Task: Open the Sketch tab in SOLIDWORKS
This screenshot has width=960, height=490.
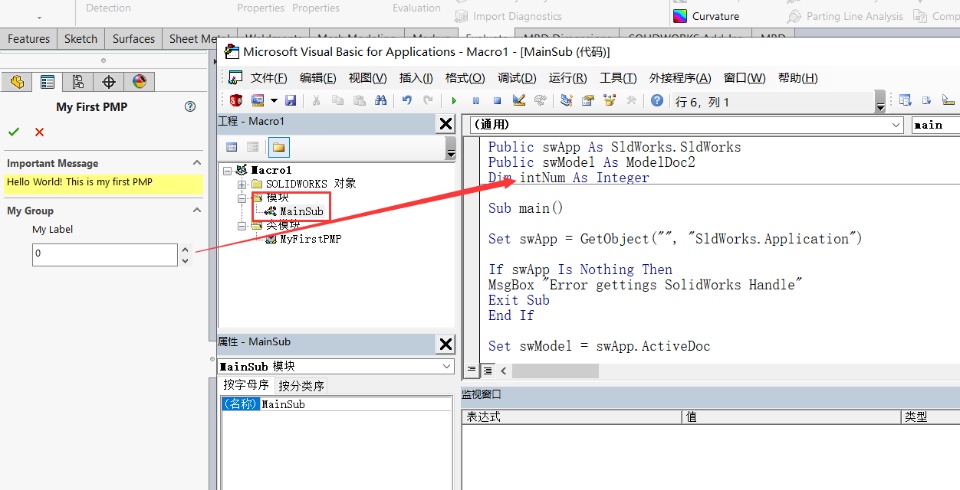Action: [x=81, y=39]
